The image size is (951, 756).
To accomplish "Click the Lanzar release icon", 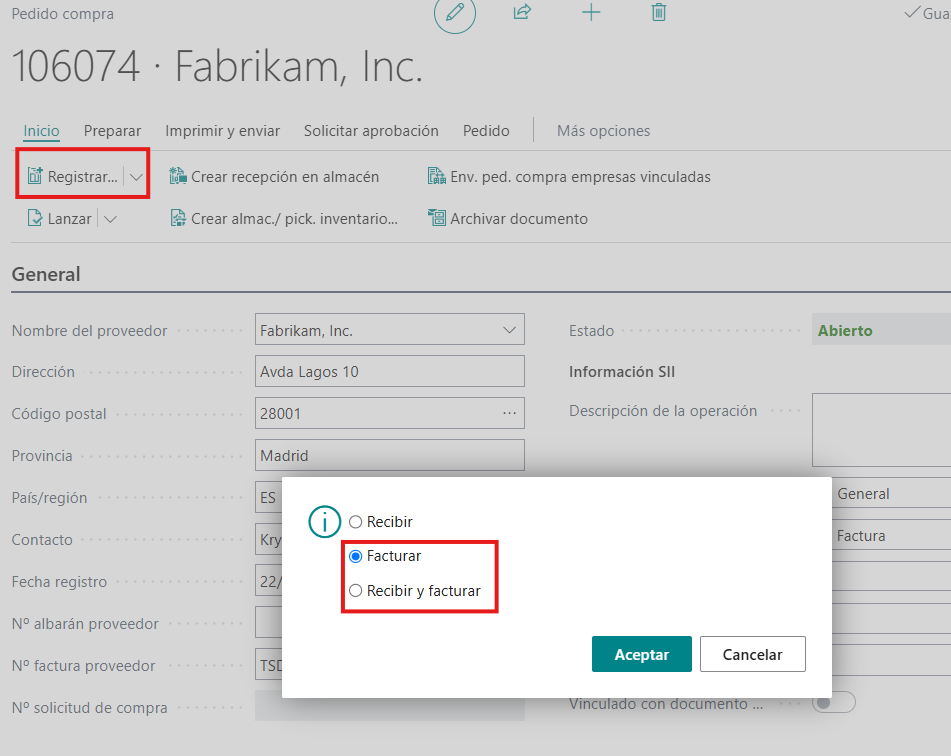I will 35,218.
